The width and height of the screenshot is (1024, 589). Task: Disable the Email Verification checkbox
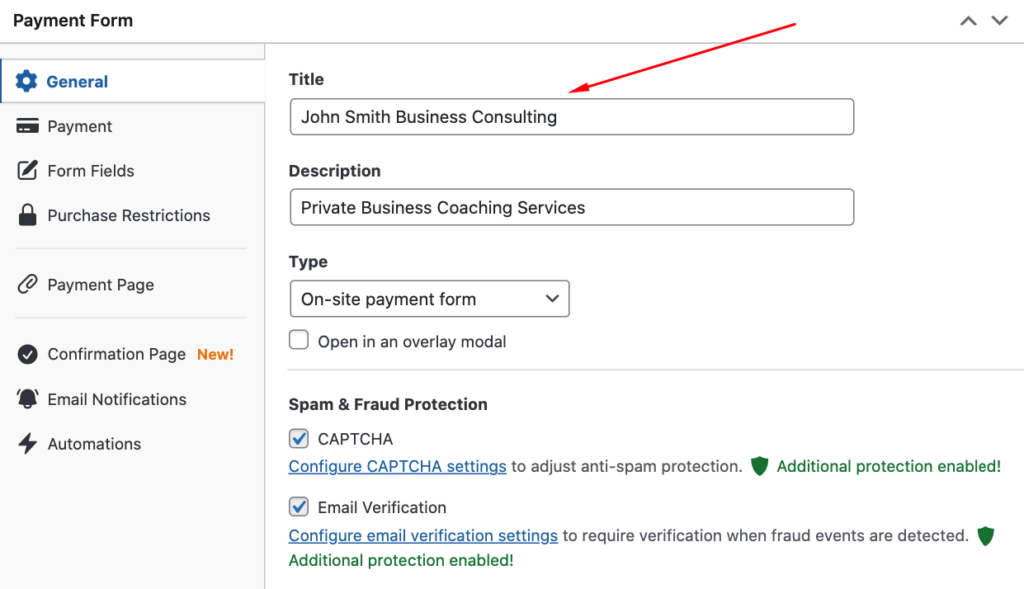click(299, 507)
